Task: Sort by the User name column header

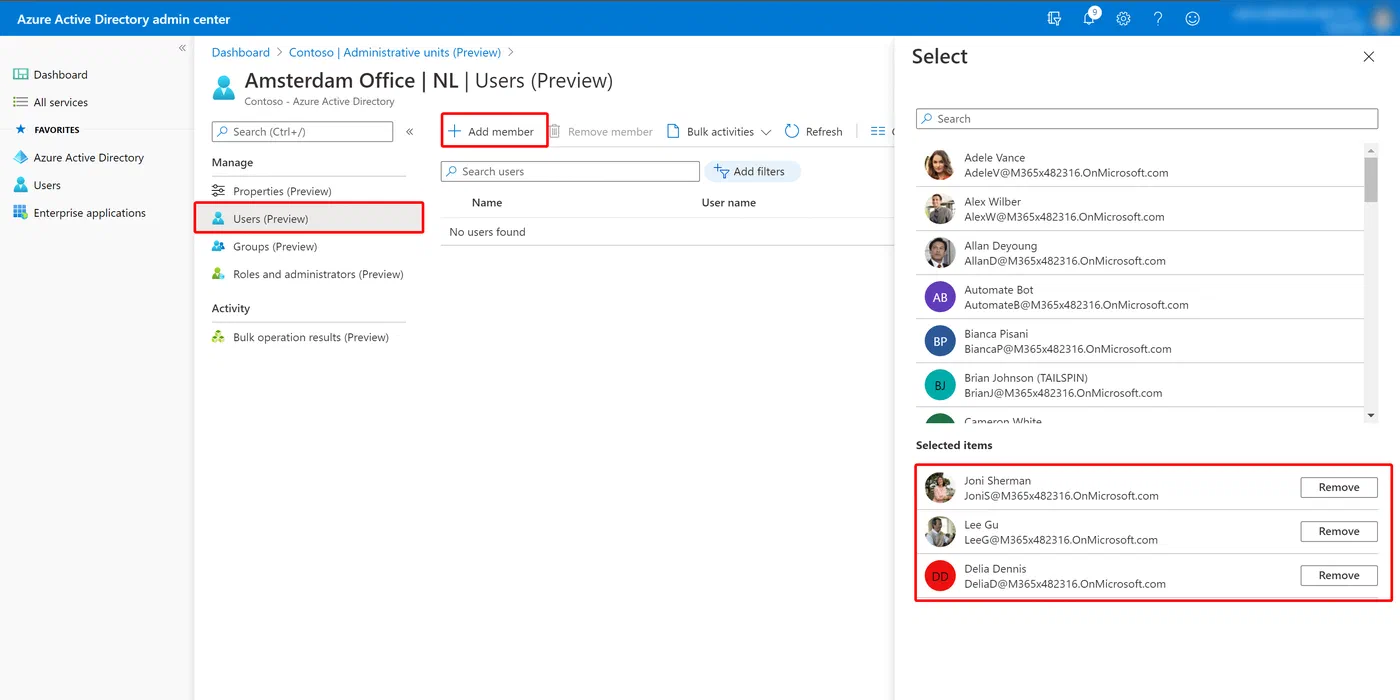Action: 729,203
